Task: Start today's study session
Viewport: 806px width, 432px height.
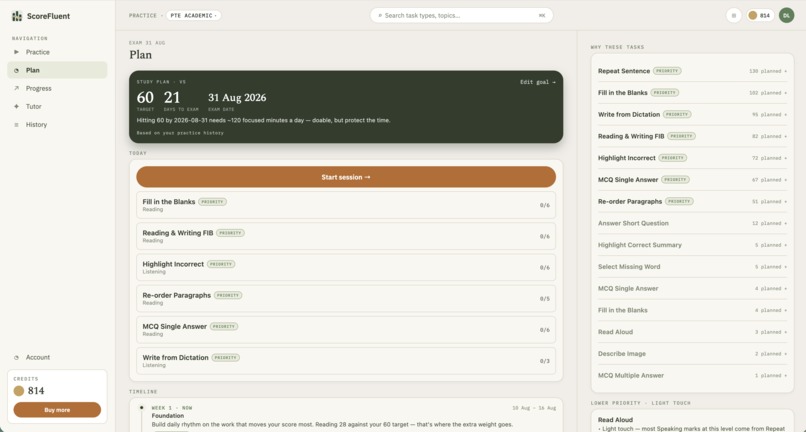Action: 346,177
